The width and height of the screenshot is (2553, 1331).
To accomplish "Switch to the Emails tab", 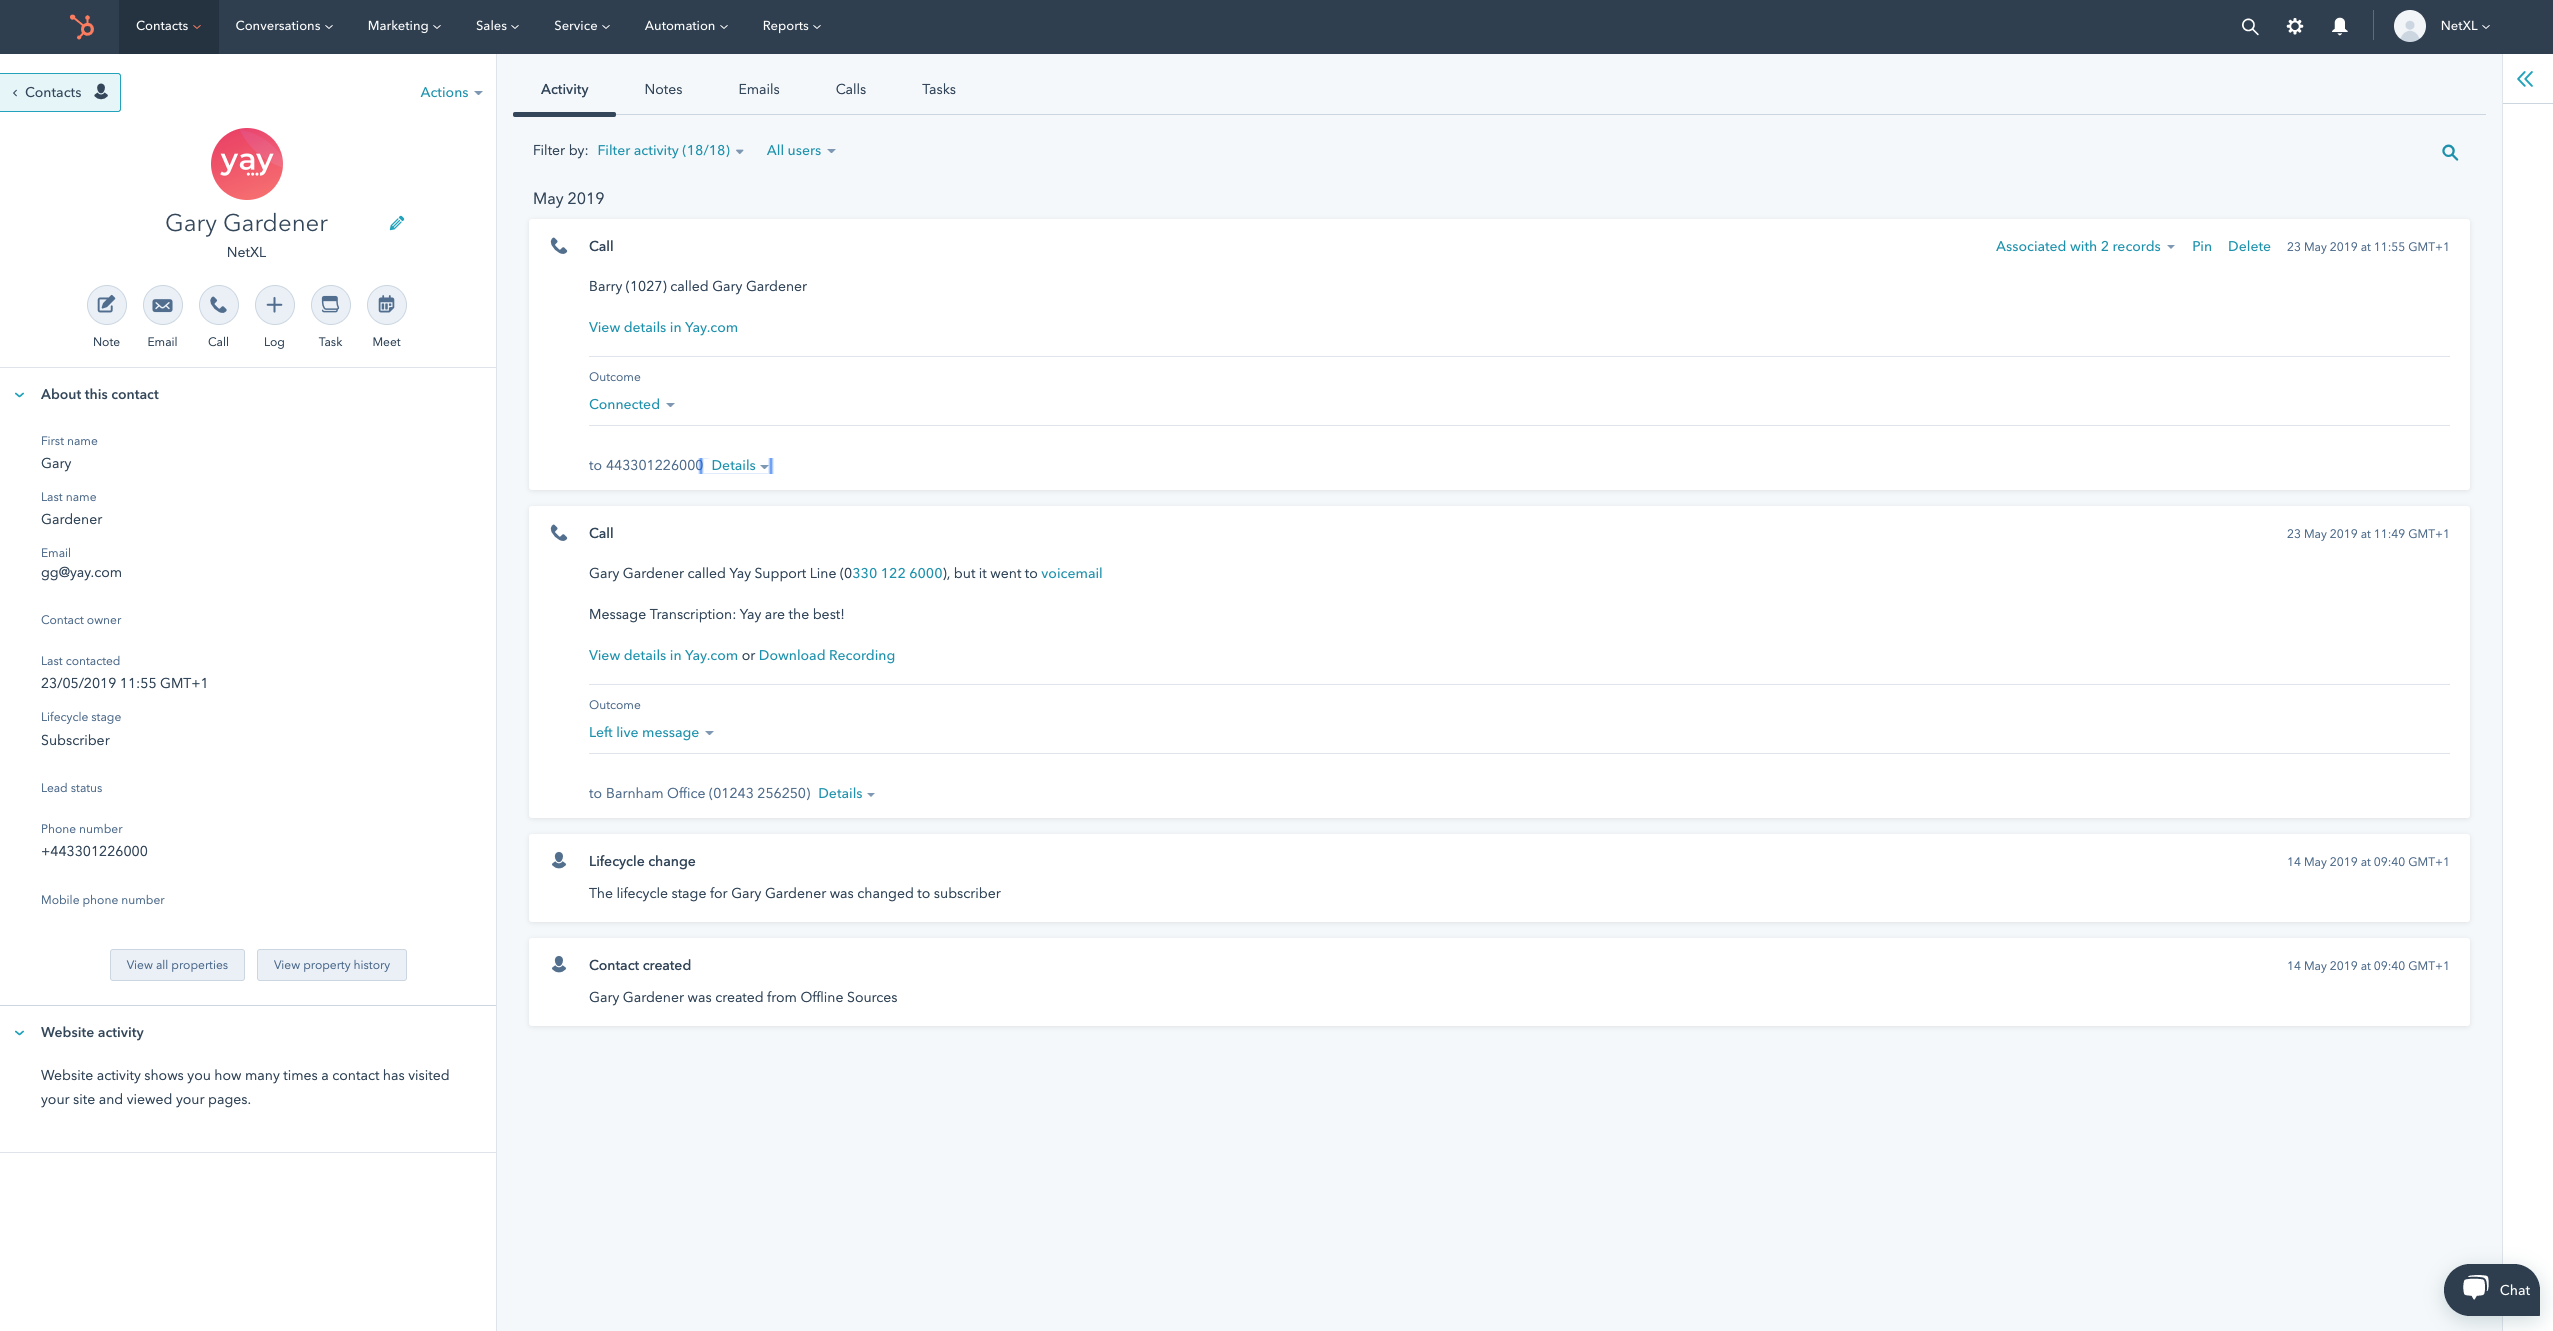I will coord(758,88).
